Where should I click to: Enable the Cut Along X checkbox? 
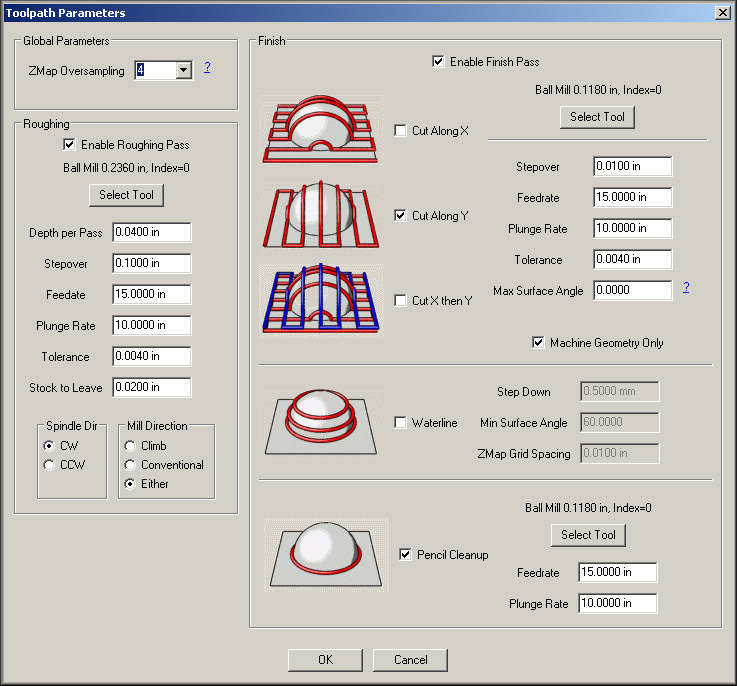(401, 131)
